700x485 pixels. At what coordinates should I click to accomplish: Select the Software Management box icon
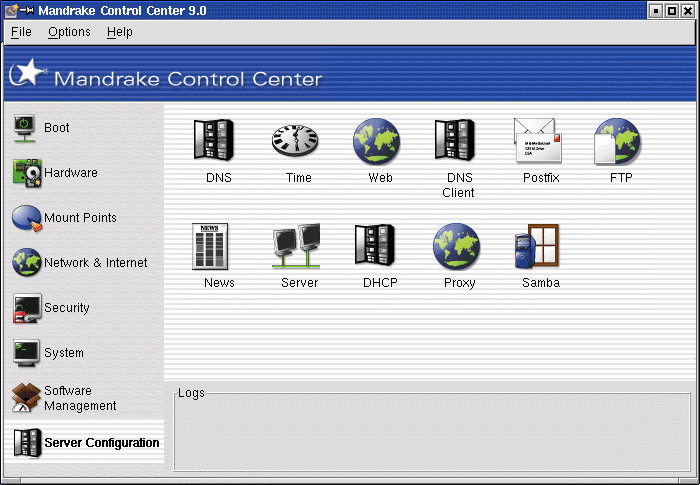(x=26, y=397)
